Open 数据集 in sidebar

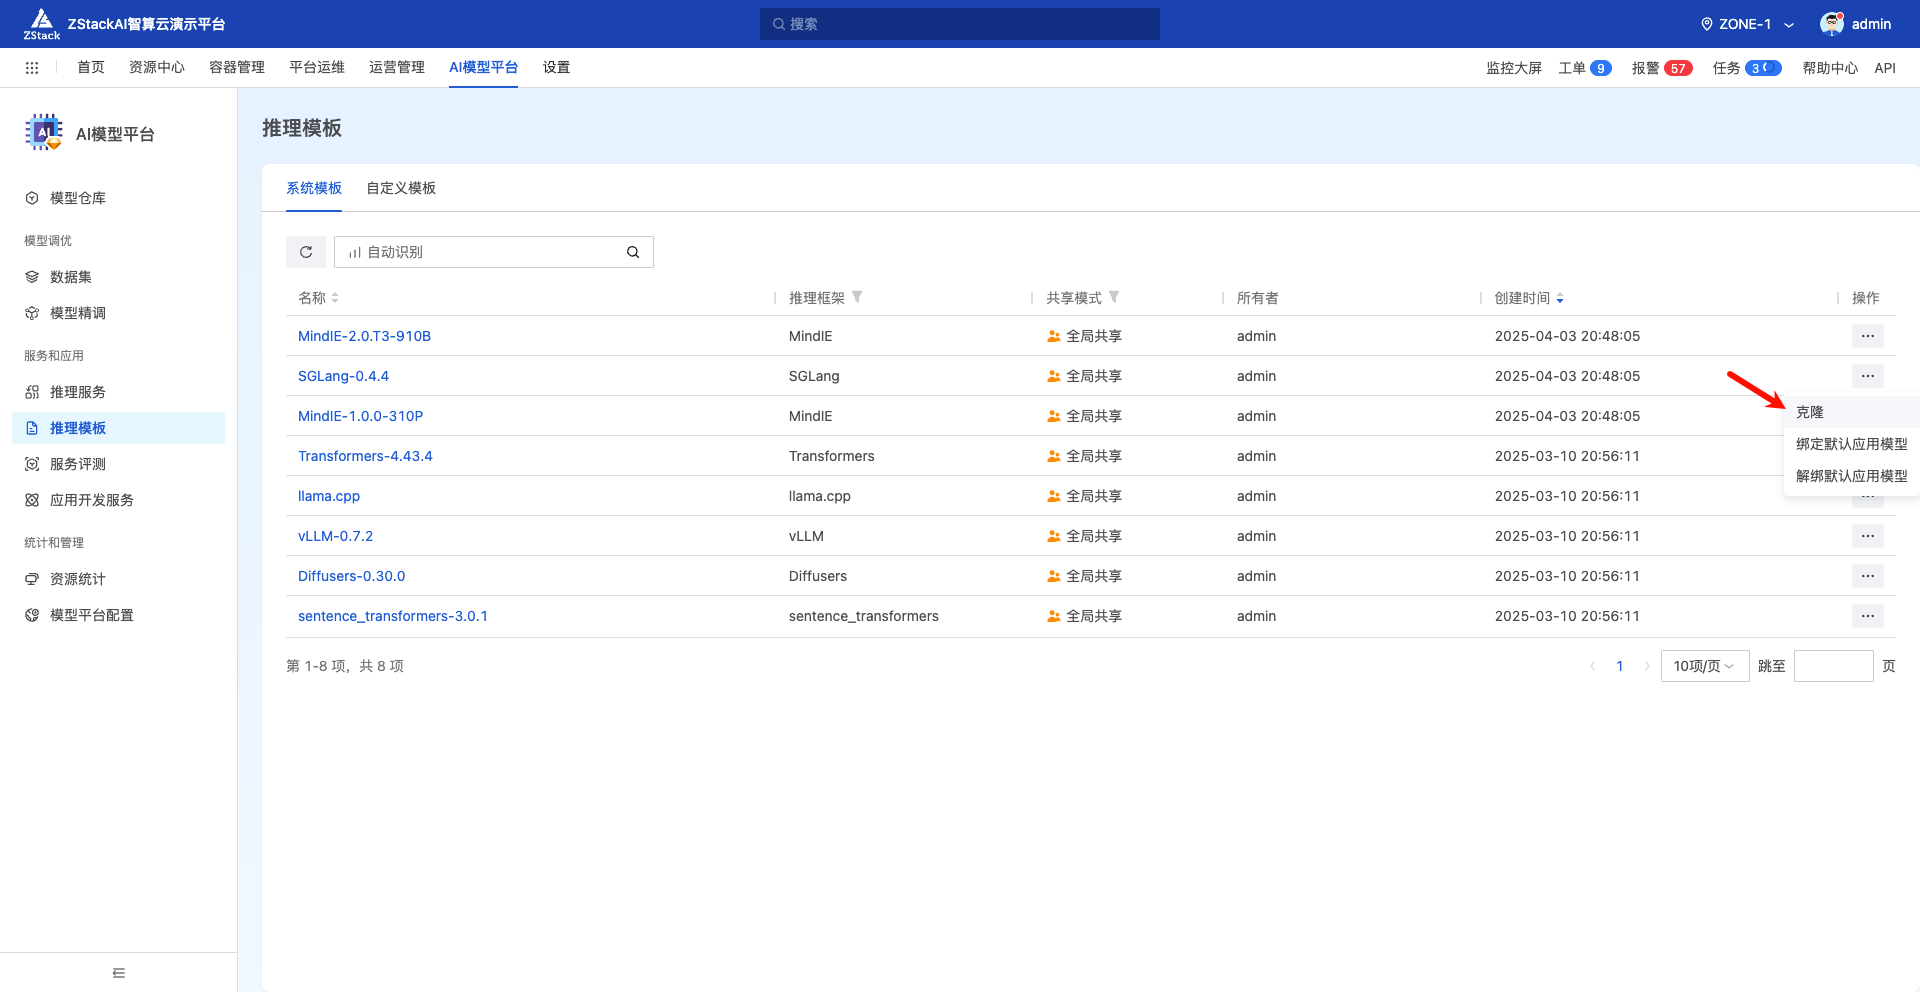(x=118, y=277)
